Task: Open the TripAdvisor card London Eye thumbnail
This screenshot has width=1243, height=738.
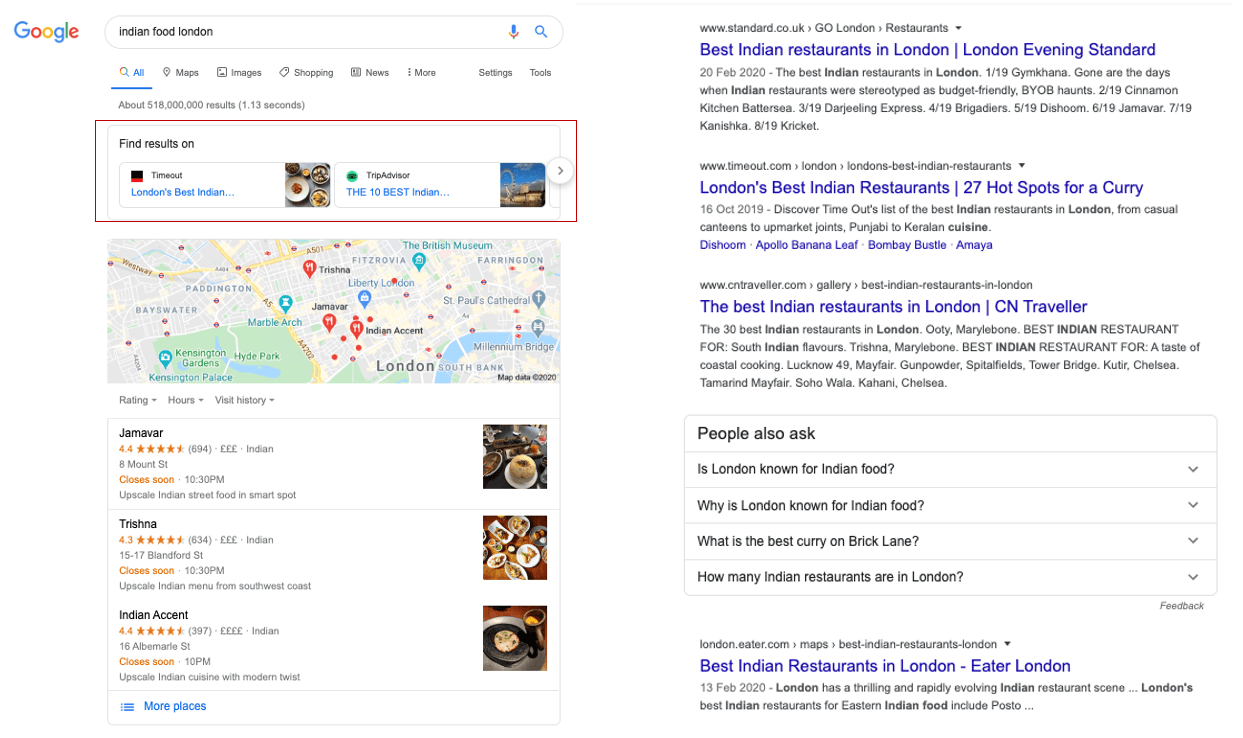Action: point(522,185)
